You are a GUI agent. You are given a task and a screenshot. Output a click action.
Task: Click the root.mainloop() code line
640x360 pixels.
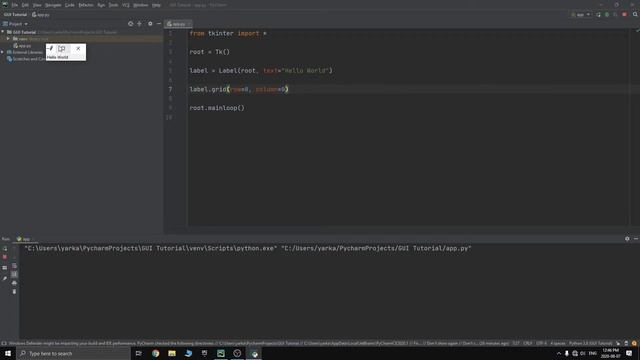coord(217,108)
